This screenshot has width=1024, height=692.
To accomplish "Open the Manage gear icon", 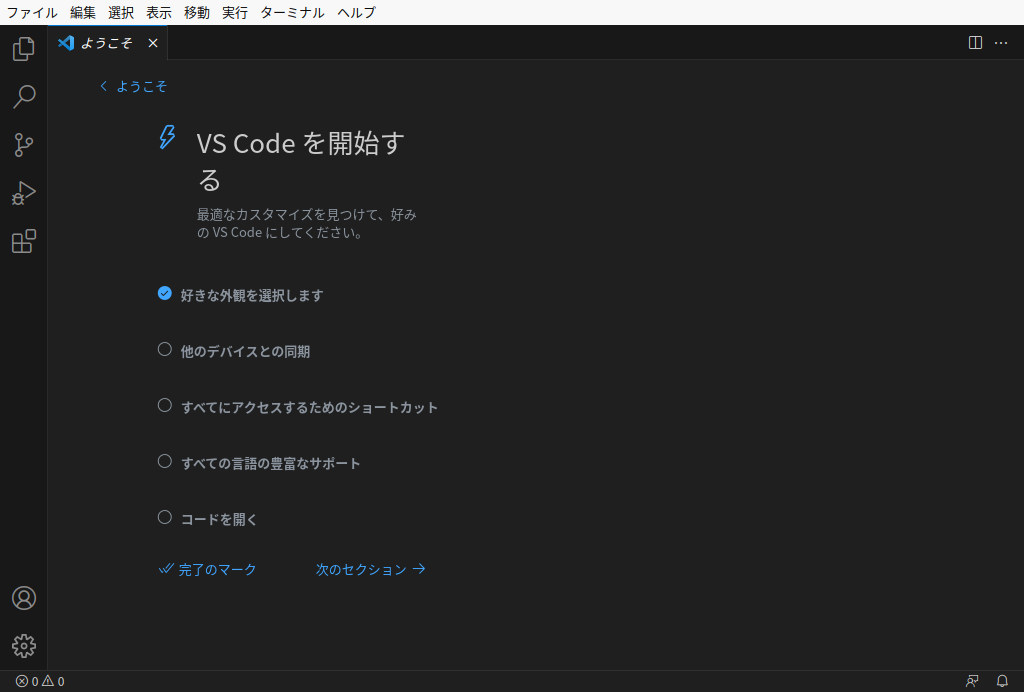I will [x=24, y=646].
